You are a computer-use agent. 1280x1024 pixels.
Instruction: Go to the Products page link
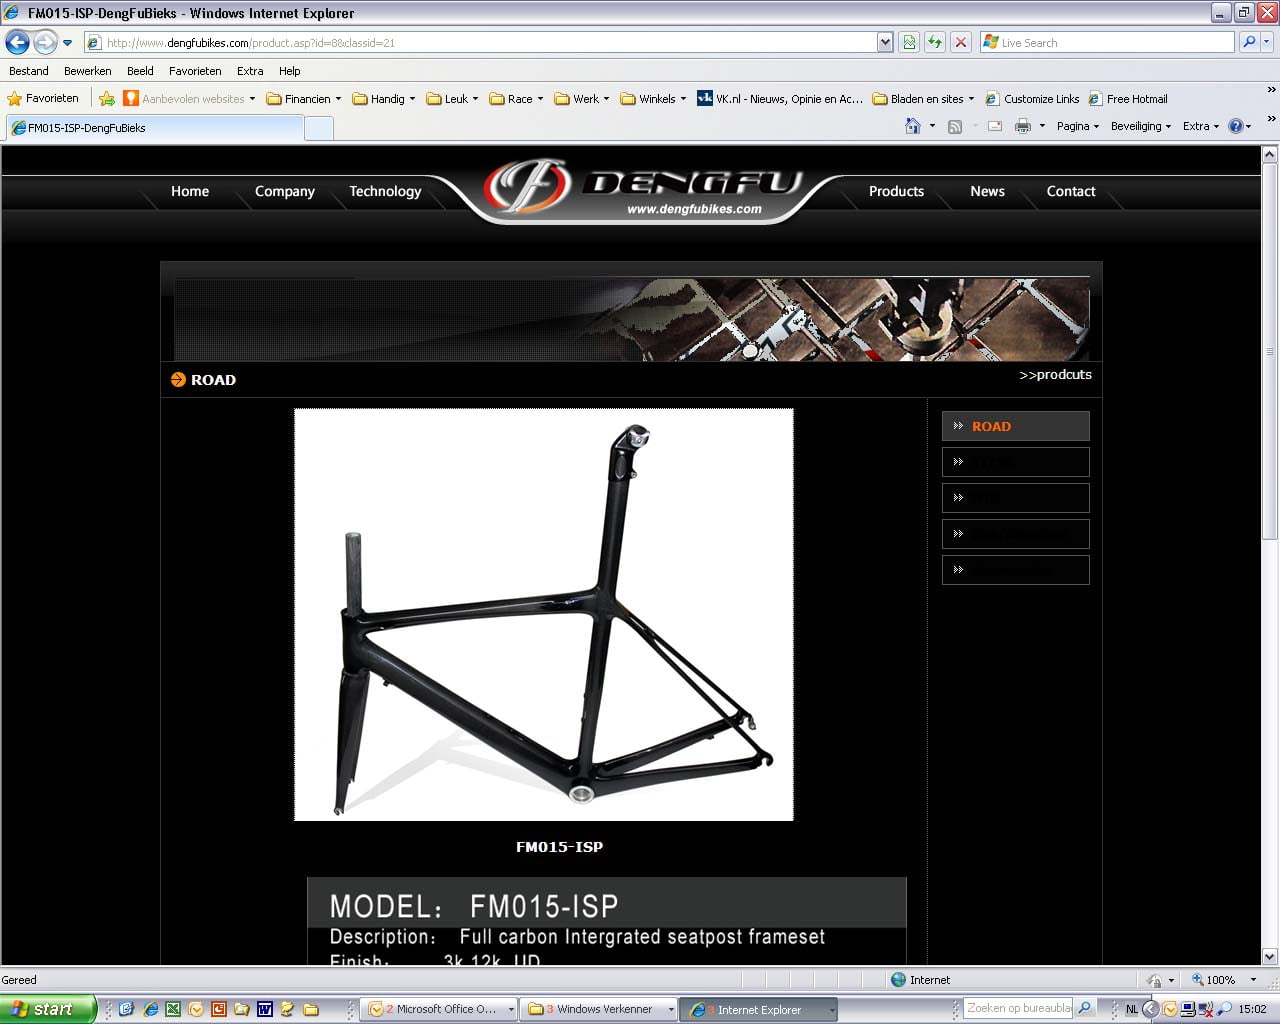point(896,191)
